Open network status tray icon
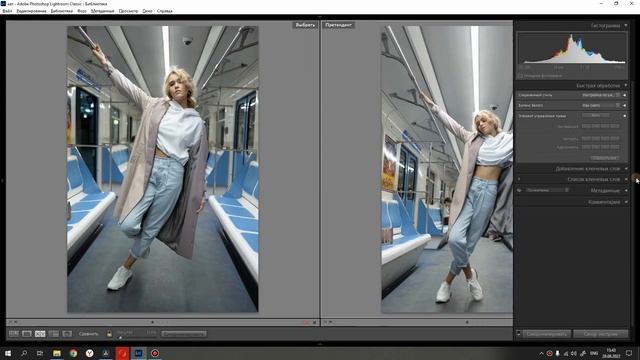The image size is (640, 360). [566, 353]
